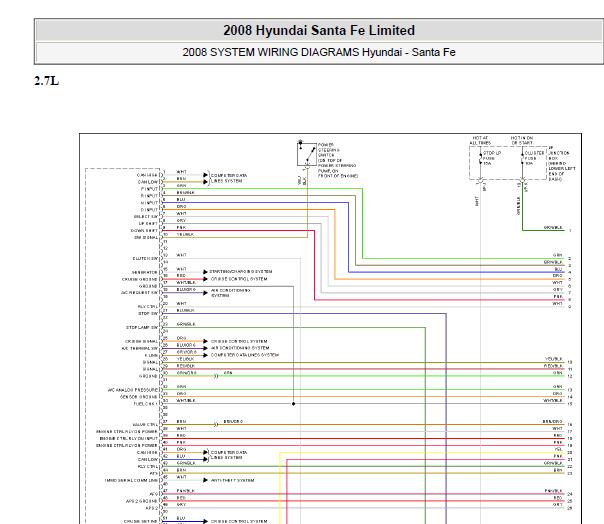Image resolution: width=604 pixels, height=524 pixels.
Task: Click the 'SELECT SW' pin label
Action: click(146, 217)
